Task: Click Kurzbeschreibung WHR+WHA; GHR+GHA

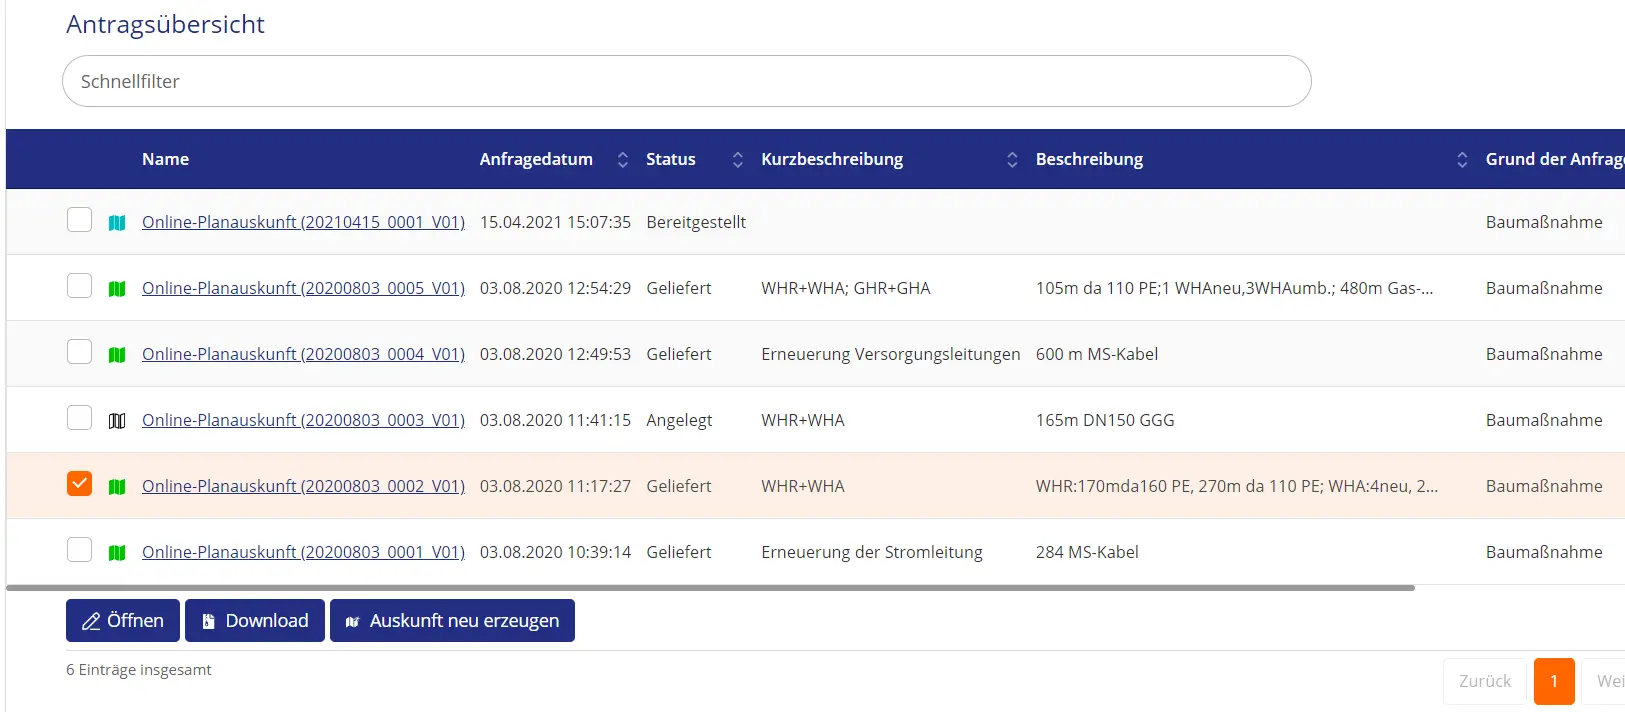Action: point(845,288)
